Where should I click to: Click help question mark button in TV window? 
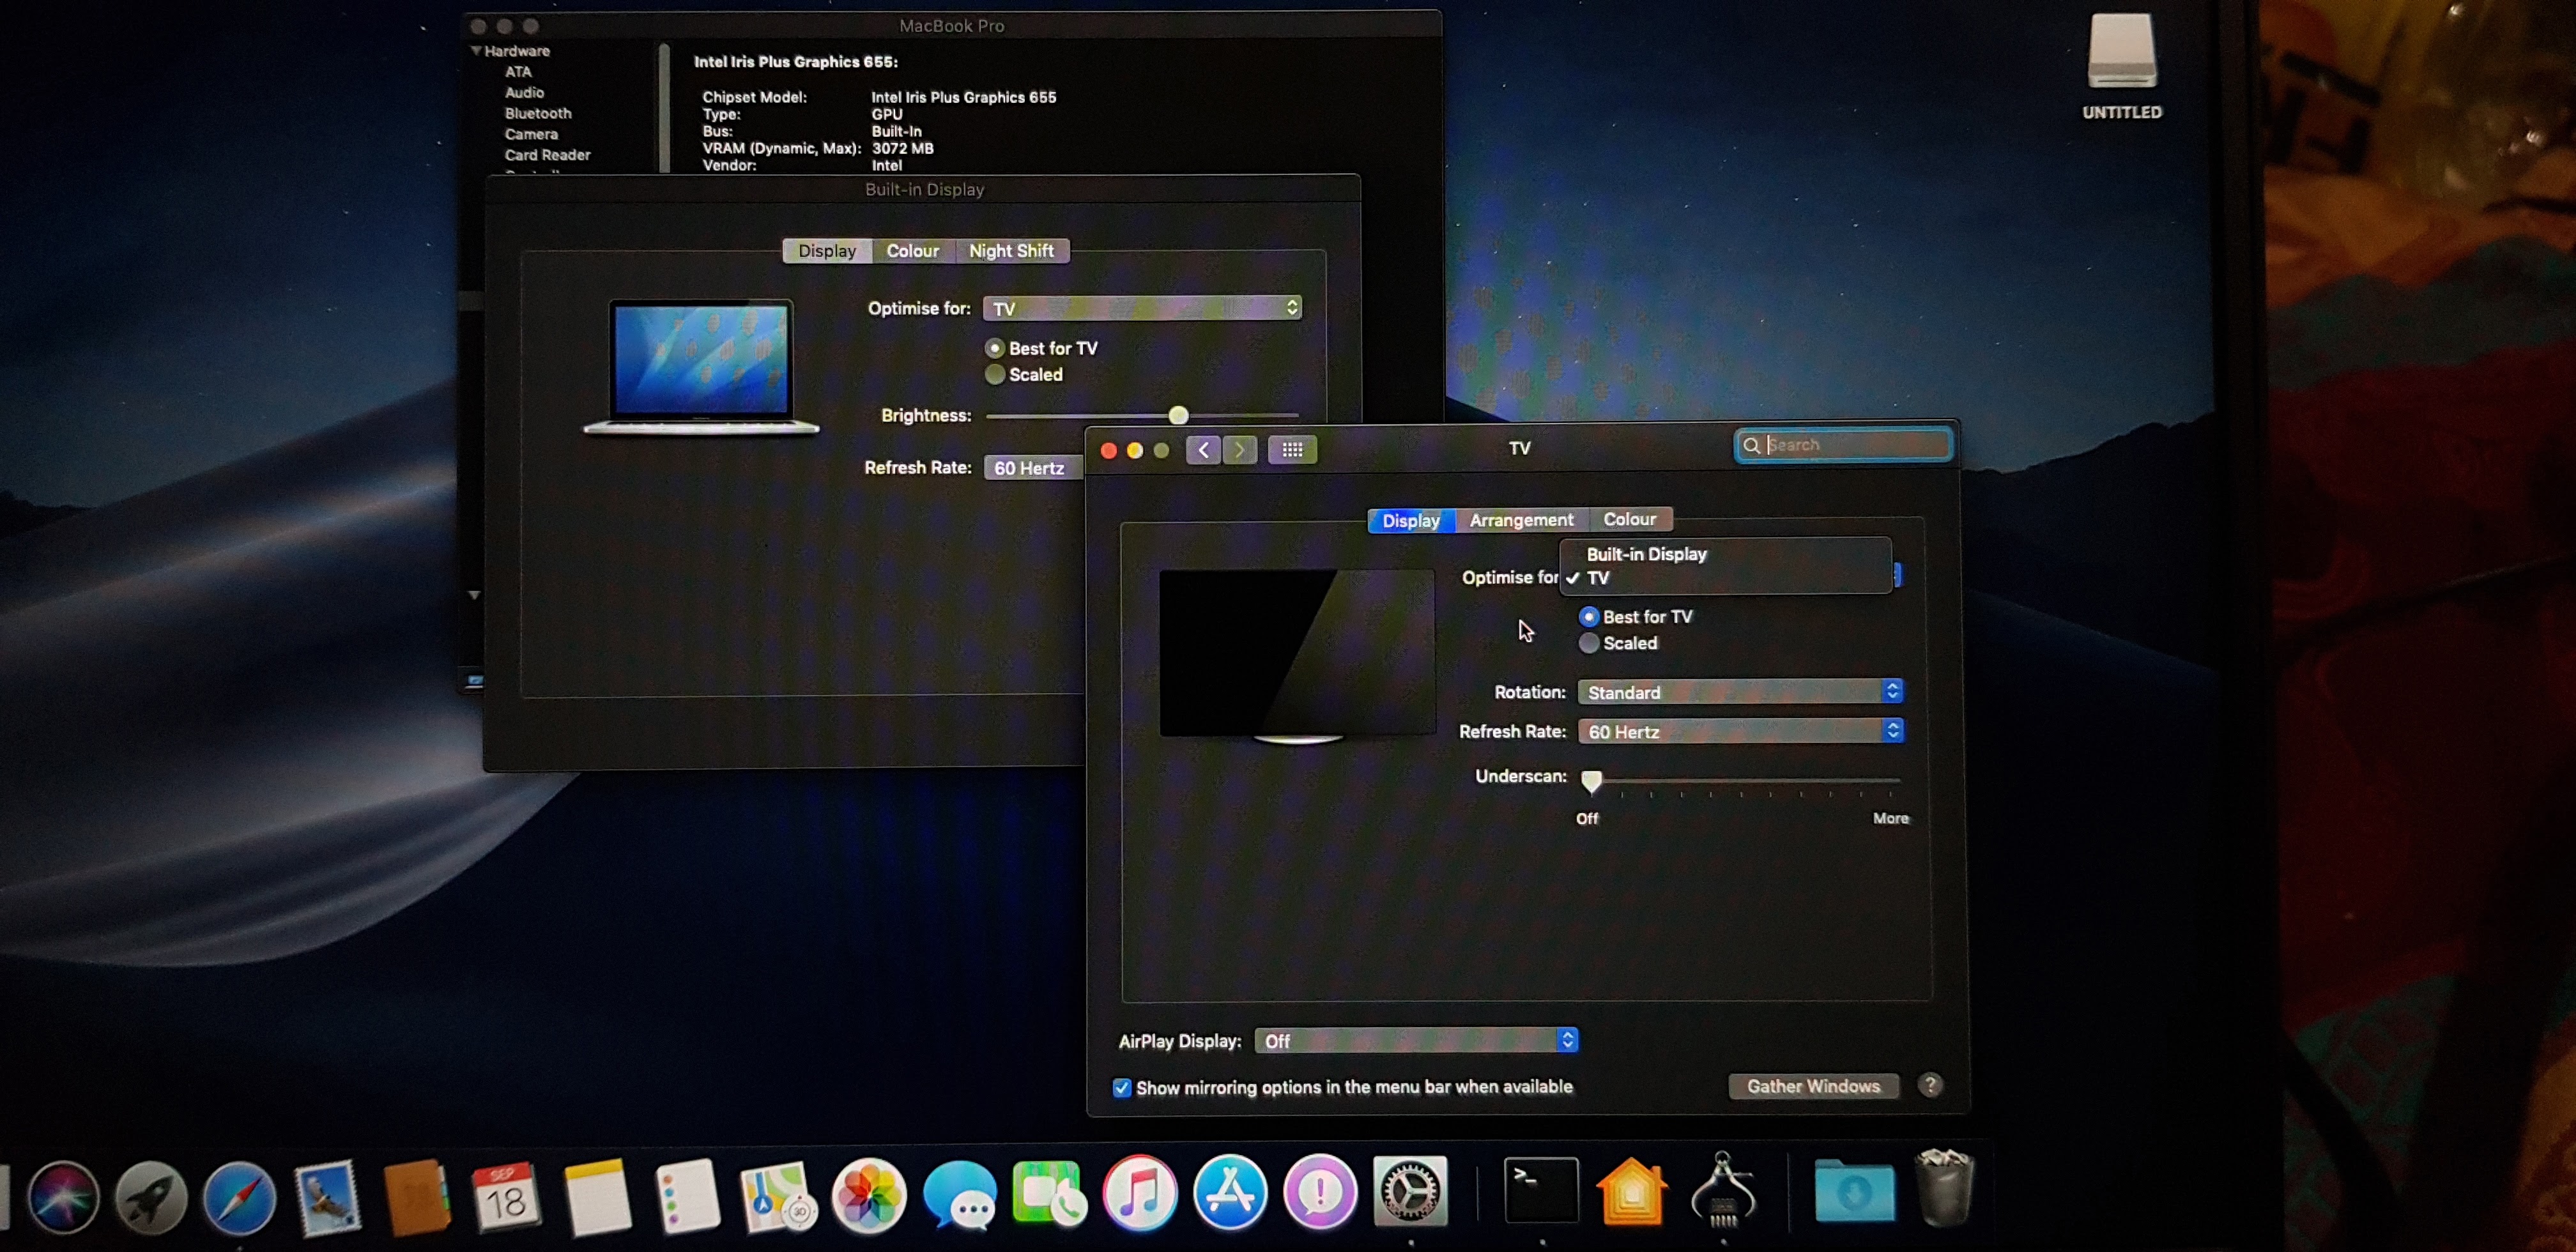[x=1930, y=1086]
